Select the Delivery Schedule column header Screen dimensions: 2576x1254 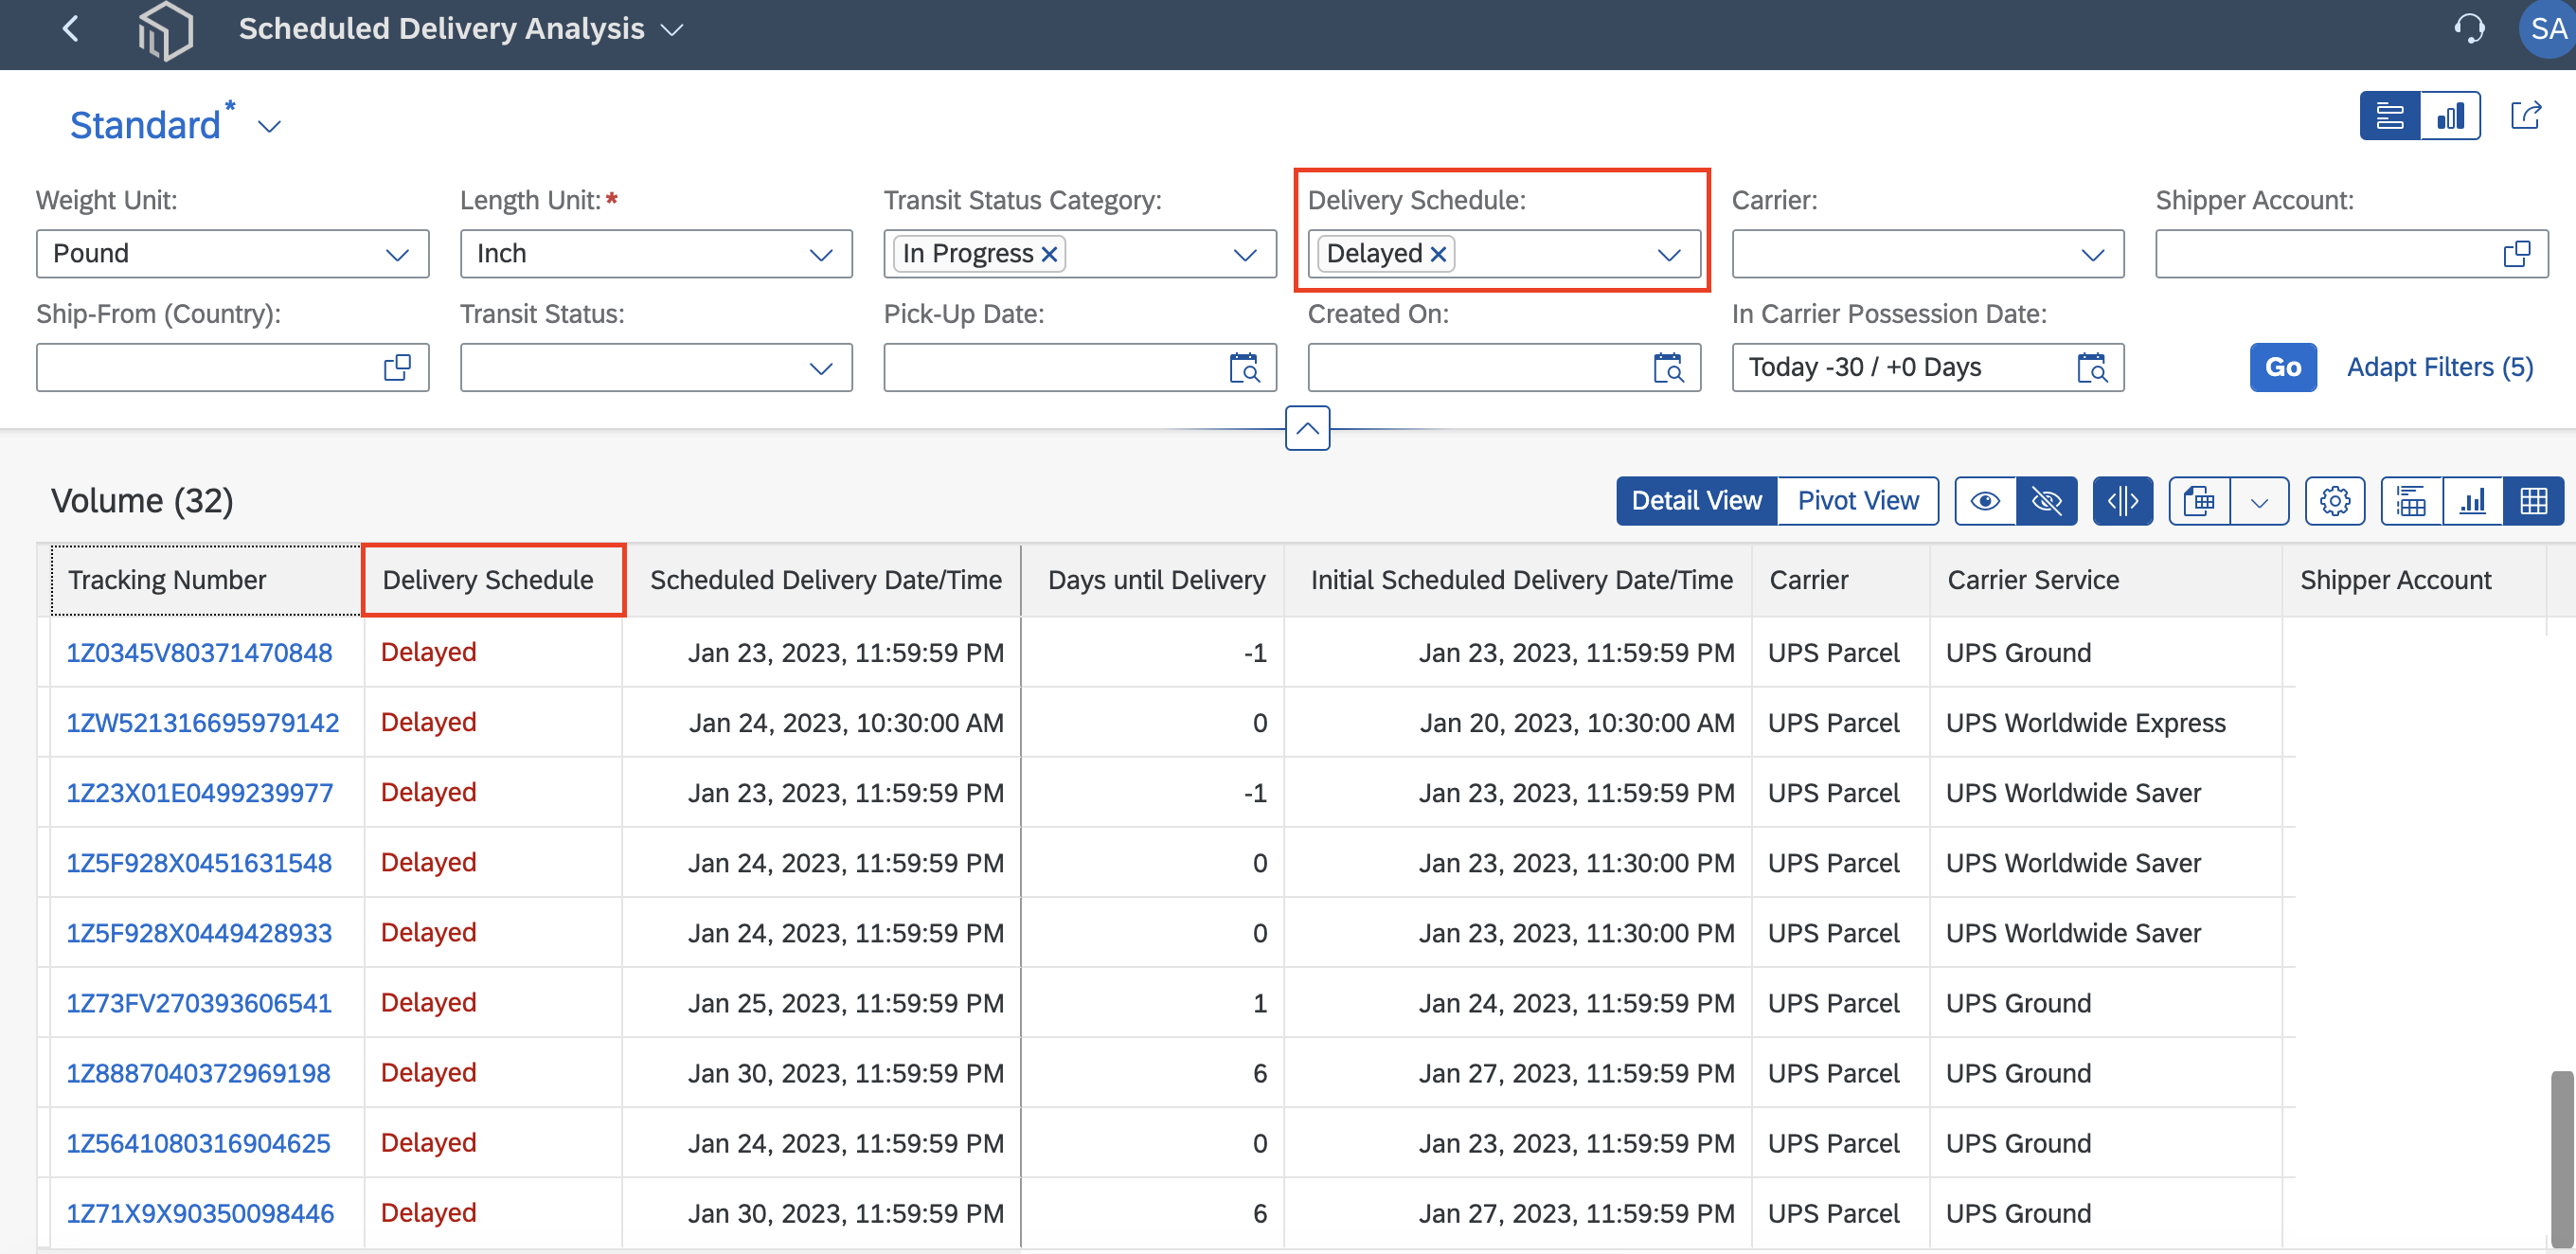tap(493, 580)
